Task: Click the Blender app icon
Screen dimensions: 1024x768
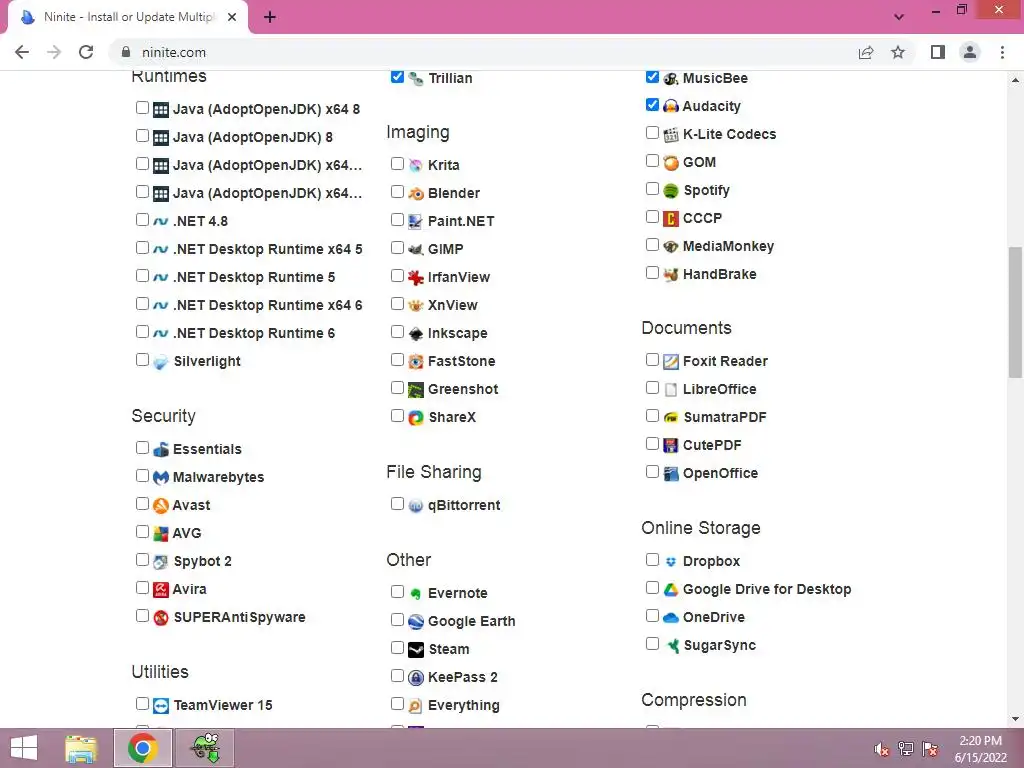Action: (416, 193)
